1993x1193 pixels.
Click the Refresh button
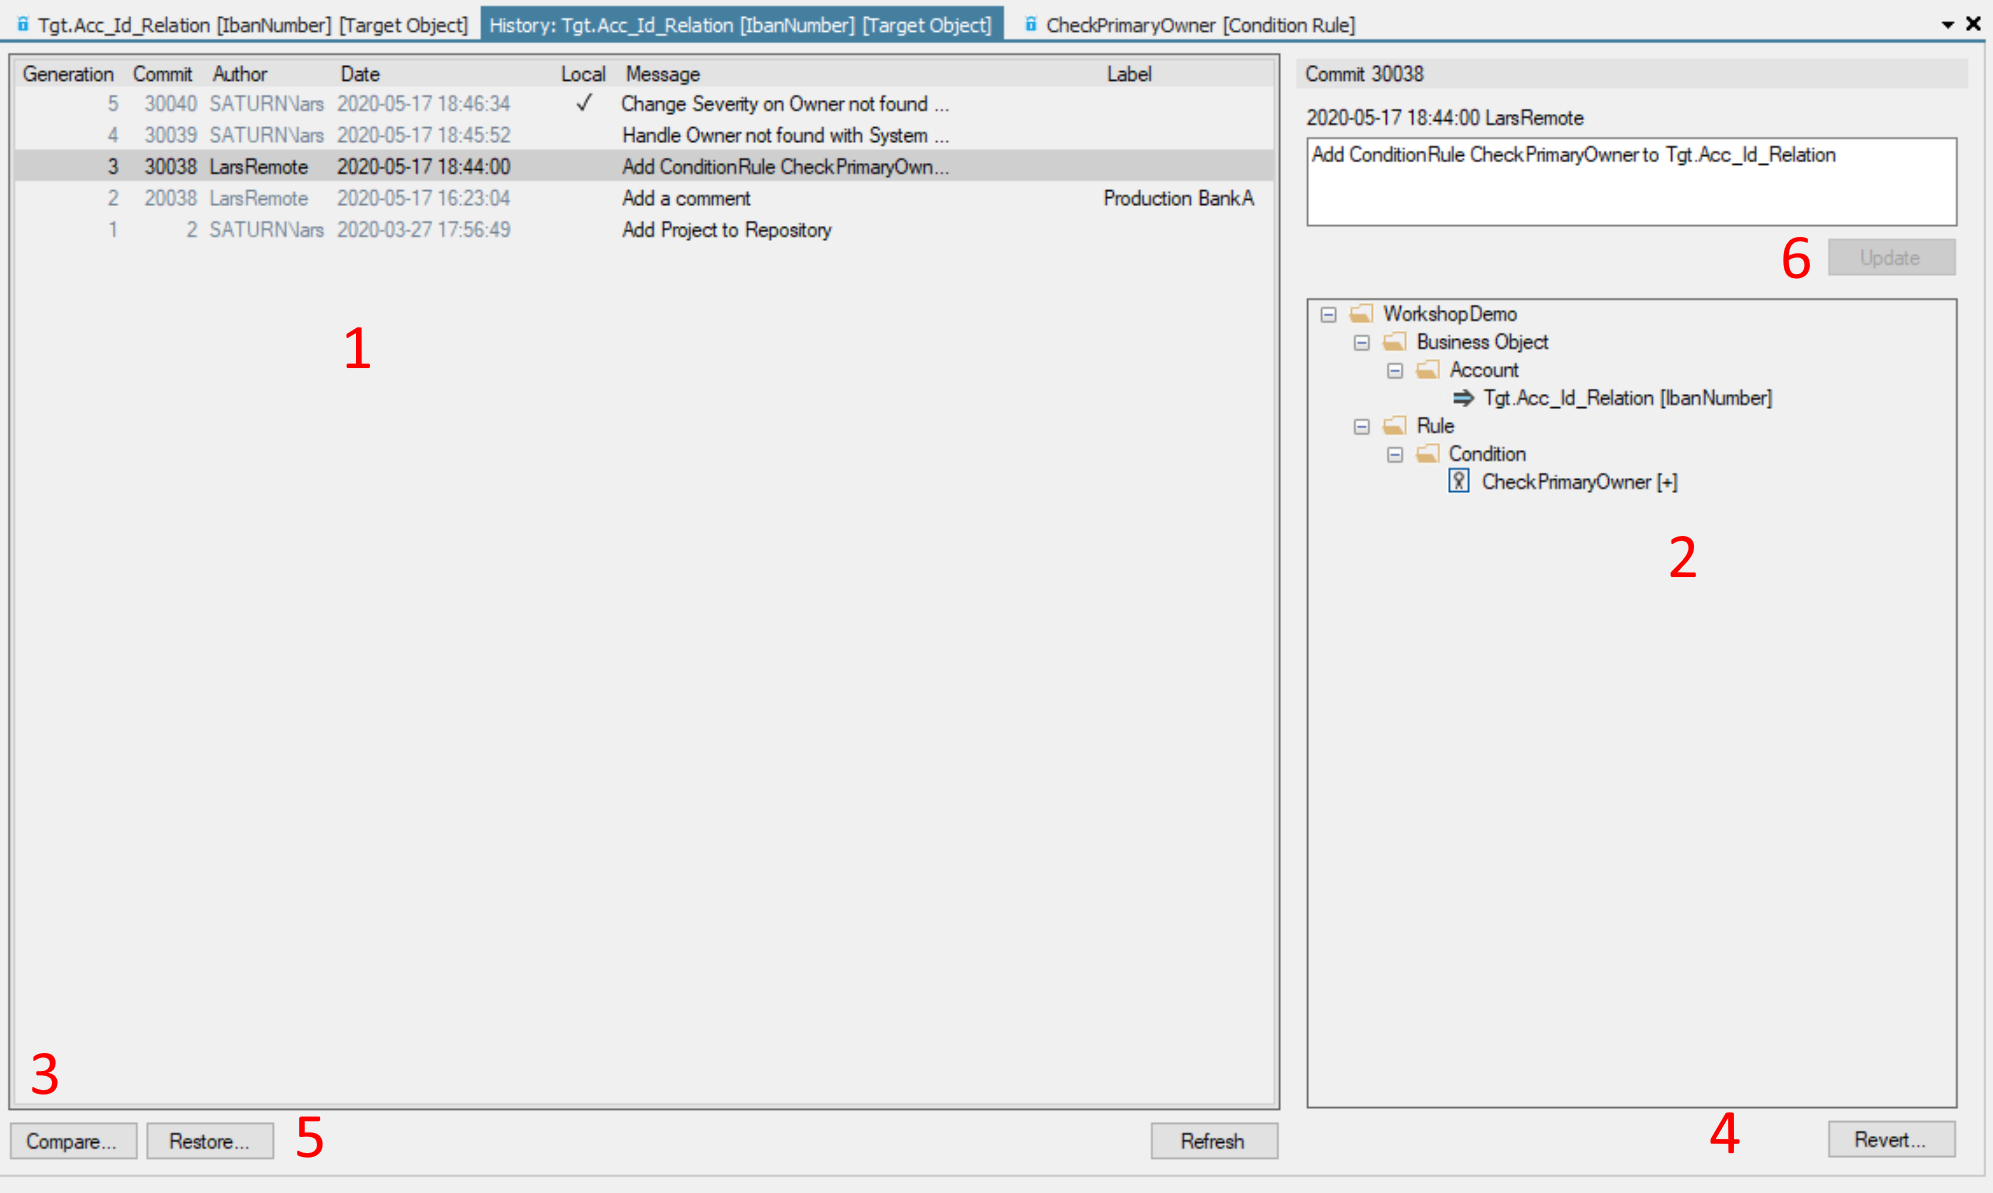(1213, 1140)
